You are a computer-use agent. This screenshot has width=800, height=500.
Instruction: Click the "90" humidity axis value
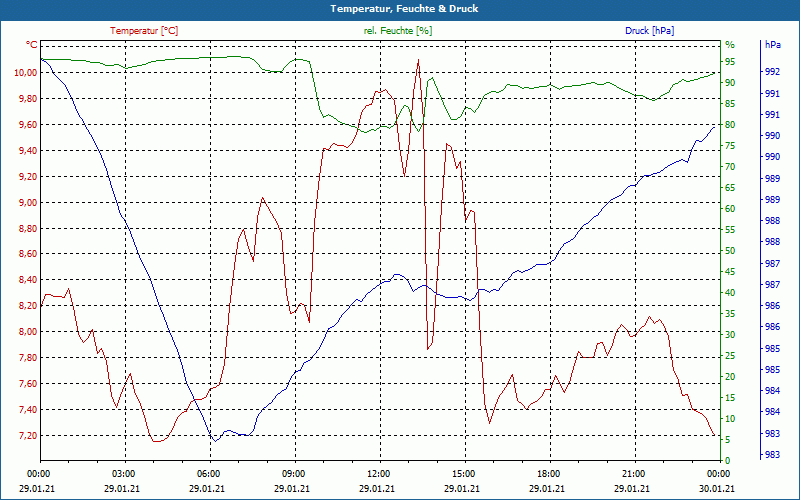click(730, 83)
